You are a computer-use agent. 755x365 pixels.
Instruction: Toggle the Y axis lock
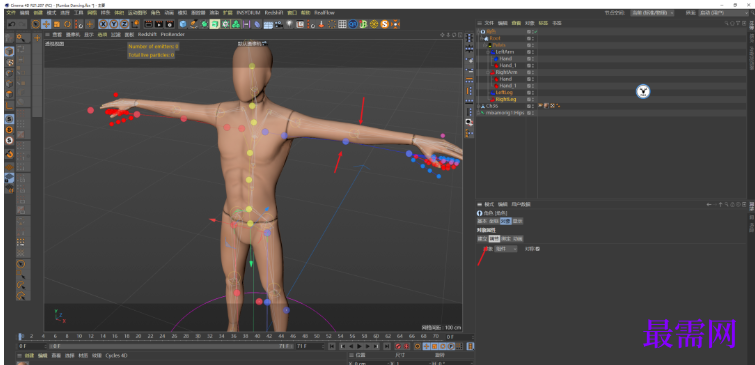pyautogui.click(x=114, y=24)
